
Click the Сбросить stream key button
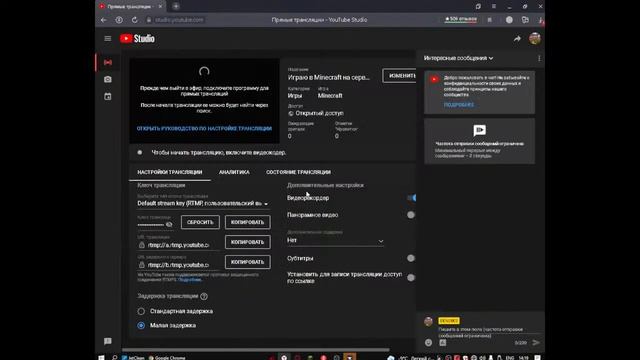(200, 222)
